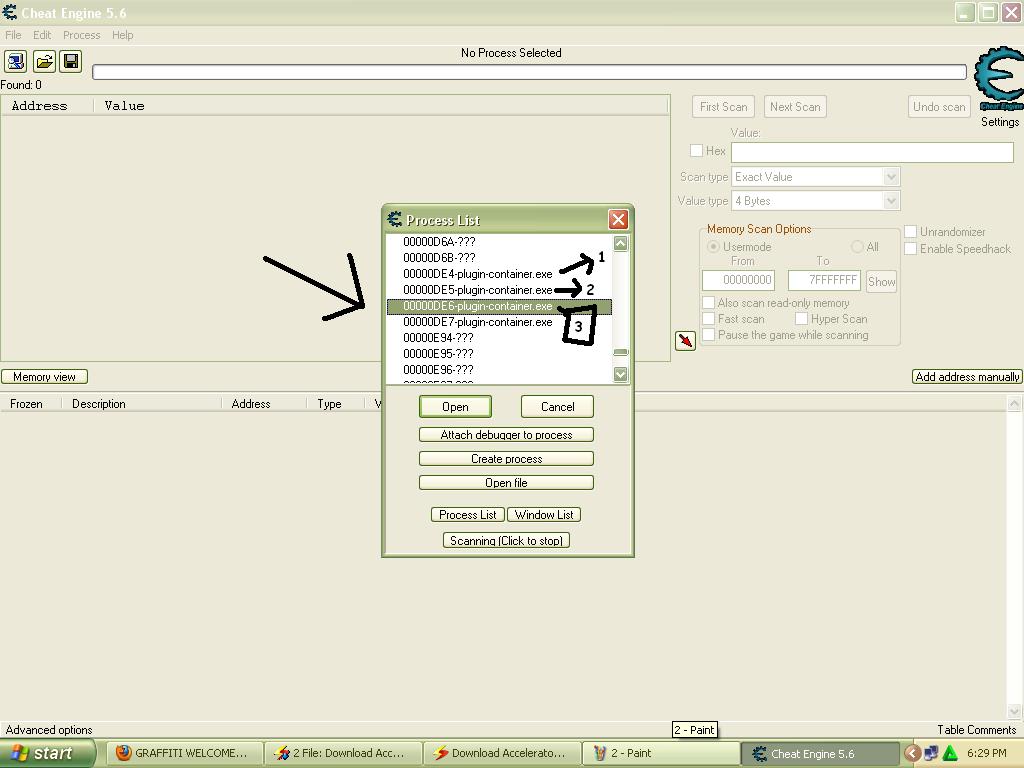Enable the Speedhack checkbox
The height and width of the screenshot is (768, 1024).
(x=910, y=249)
